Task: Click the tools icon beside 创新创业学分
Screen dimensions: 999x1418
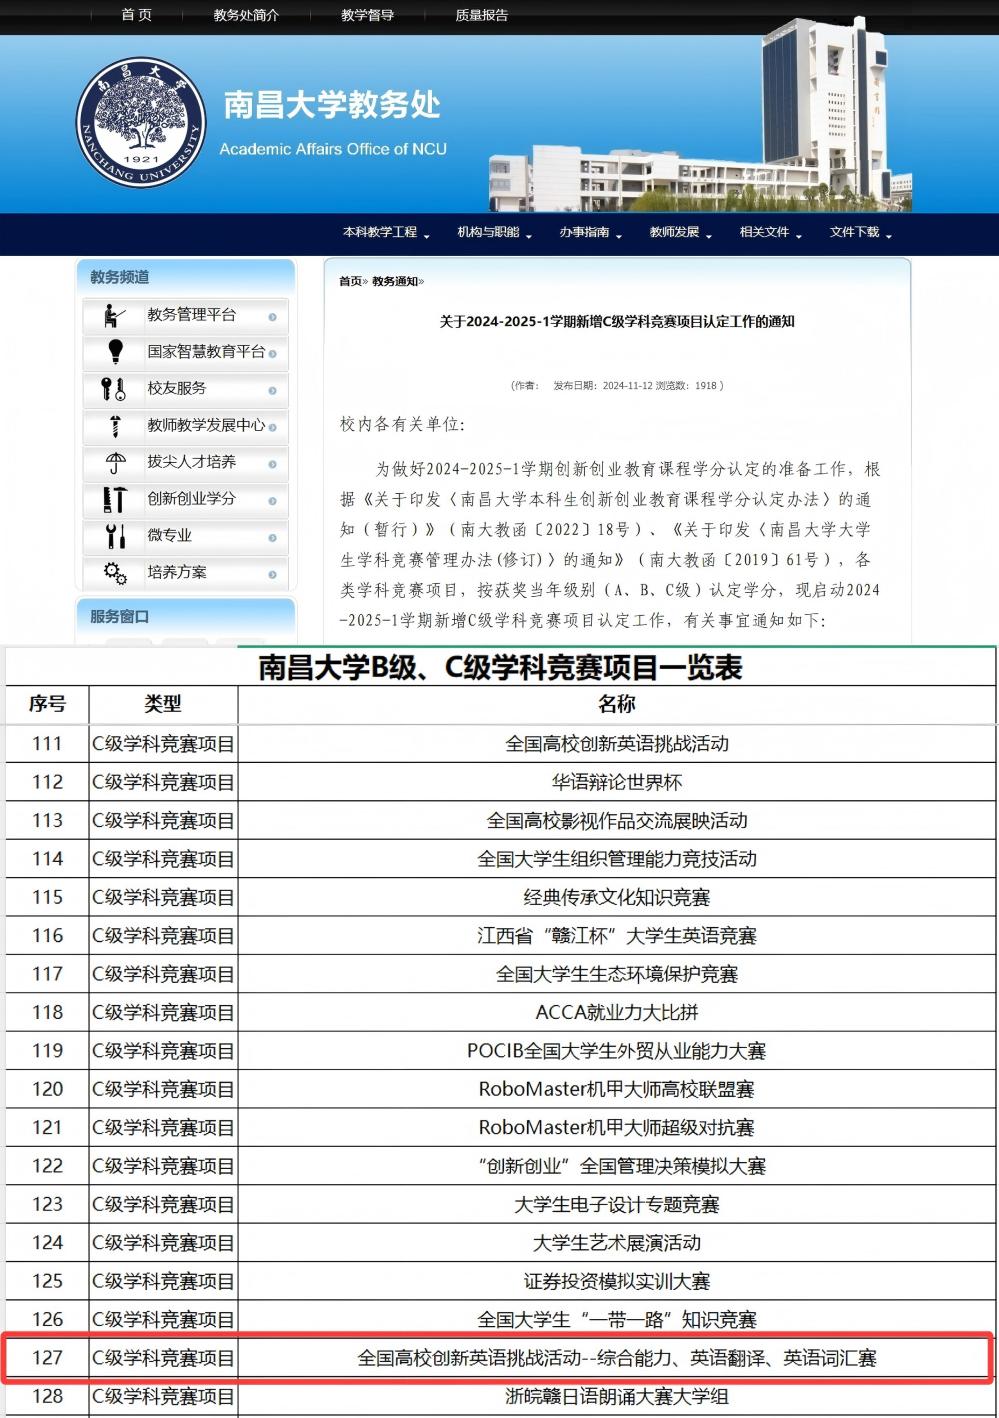Action: pos(114,499)
